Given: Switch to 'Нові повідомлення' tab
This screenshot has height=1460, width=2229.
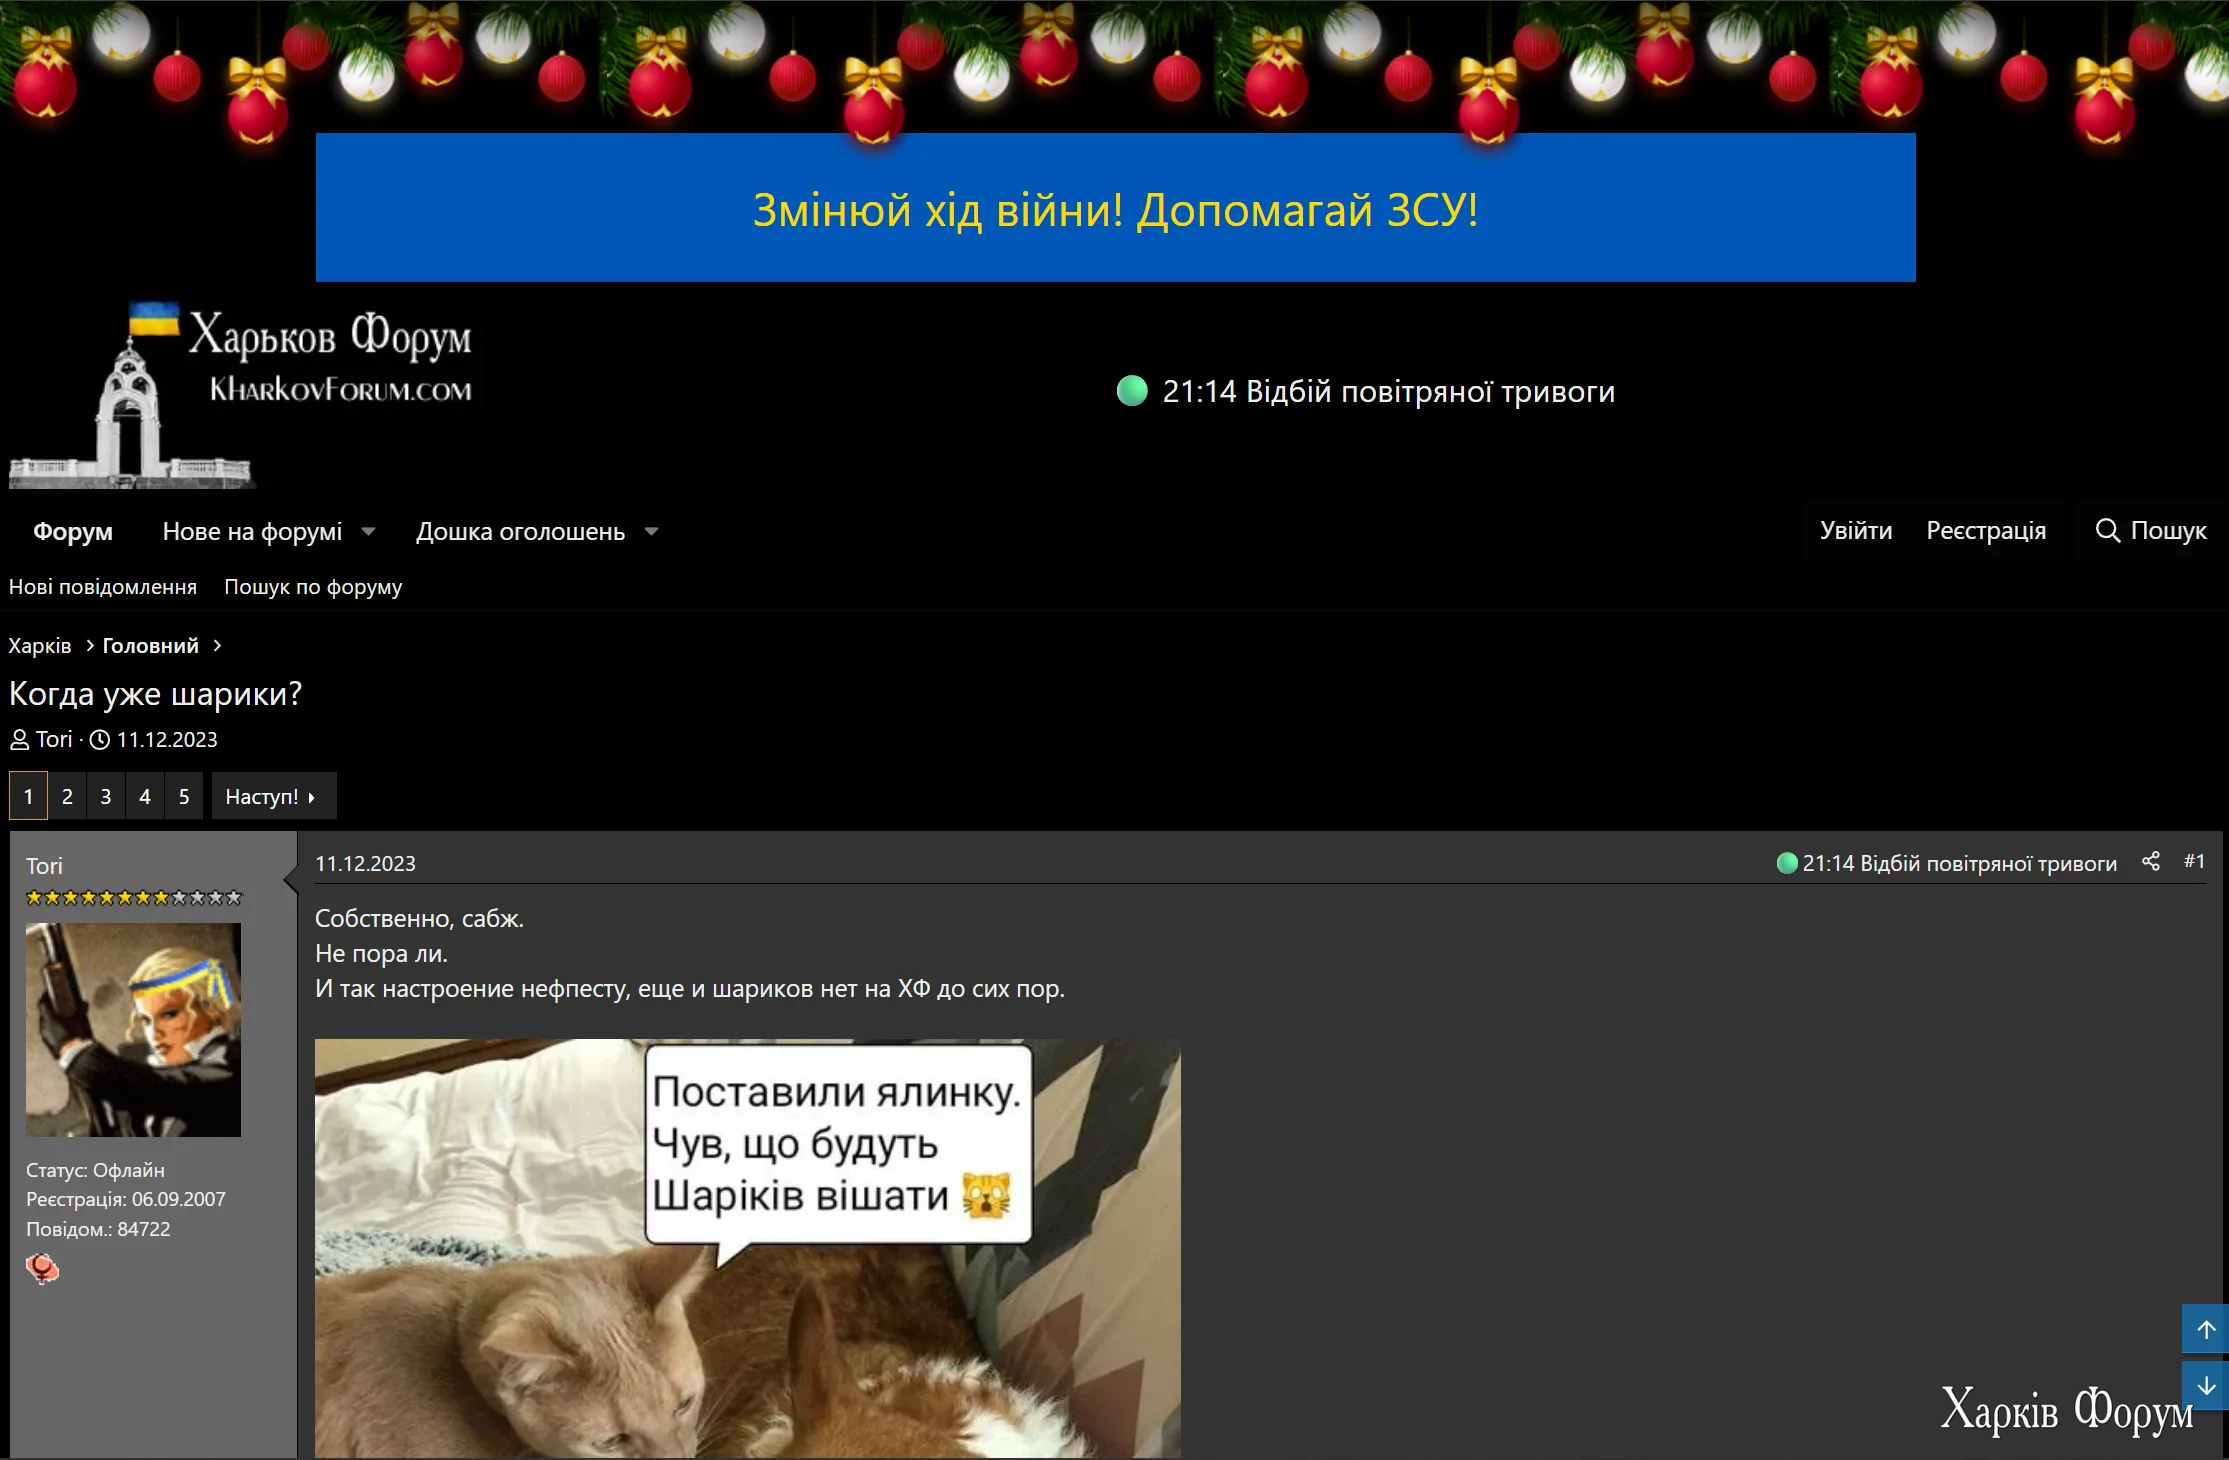Looking at the screenshot, I should pos(102,587).
